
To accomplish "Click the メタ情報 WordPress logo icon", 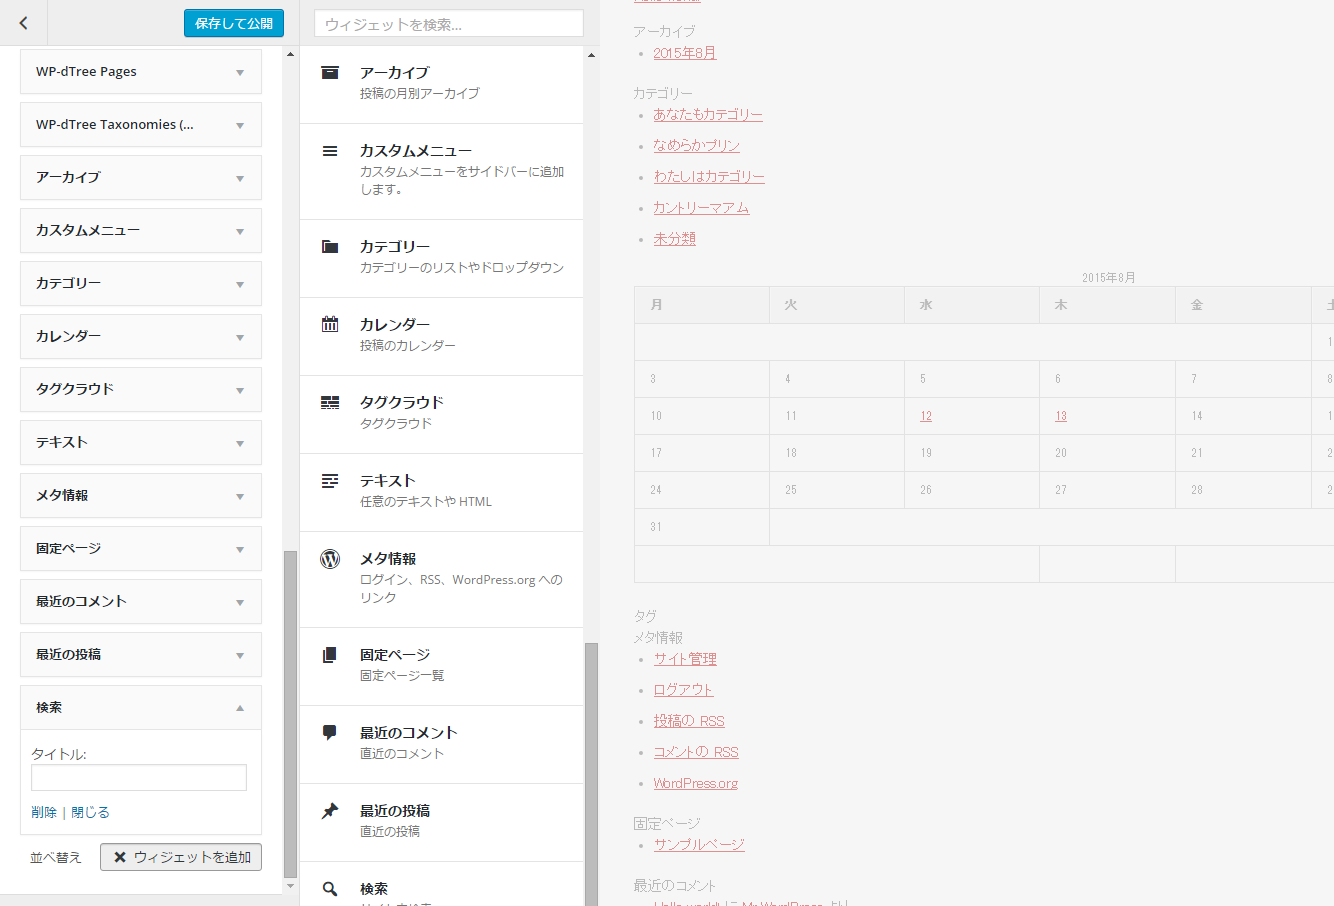I will [x=330, y=559].
